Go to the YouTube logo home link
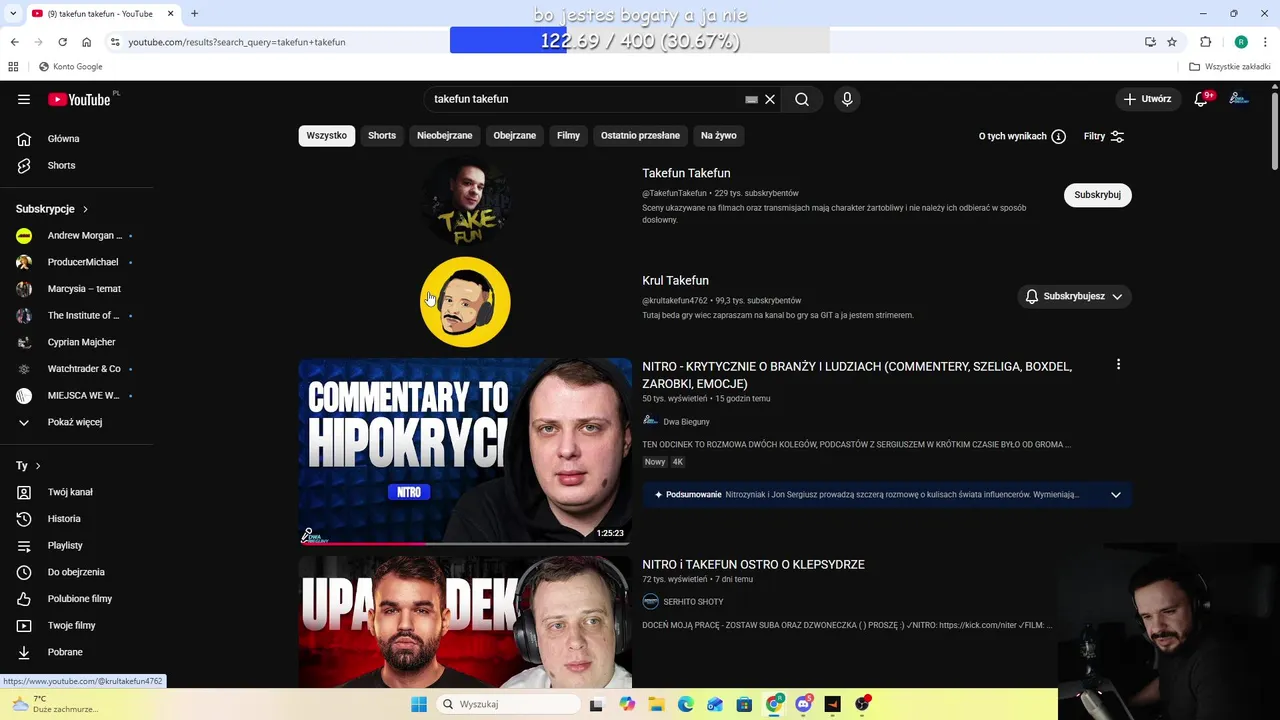This screenshot has height=720, width=1280. click(x=79, y=99)
